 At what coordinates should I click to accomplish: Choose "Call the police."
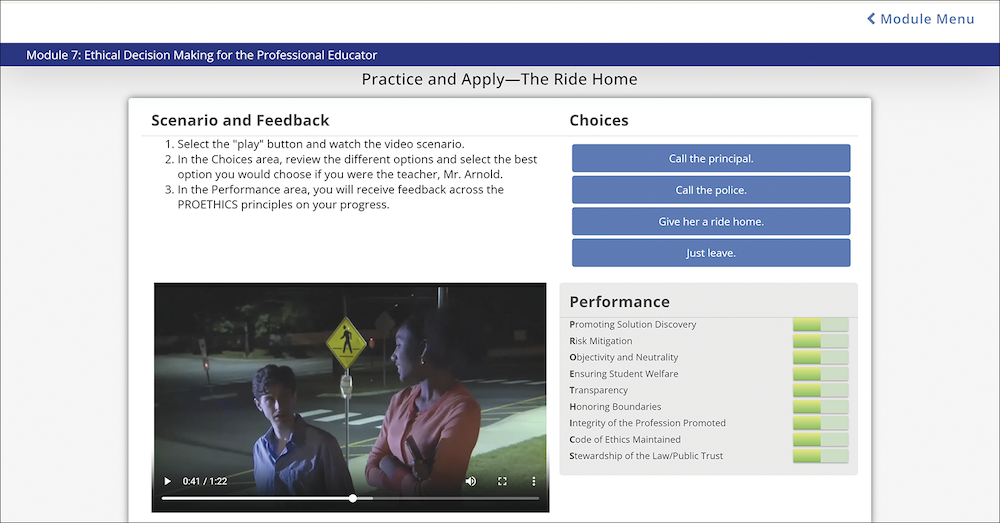(x=711, y=190)
